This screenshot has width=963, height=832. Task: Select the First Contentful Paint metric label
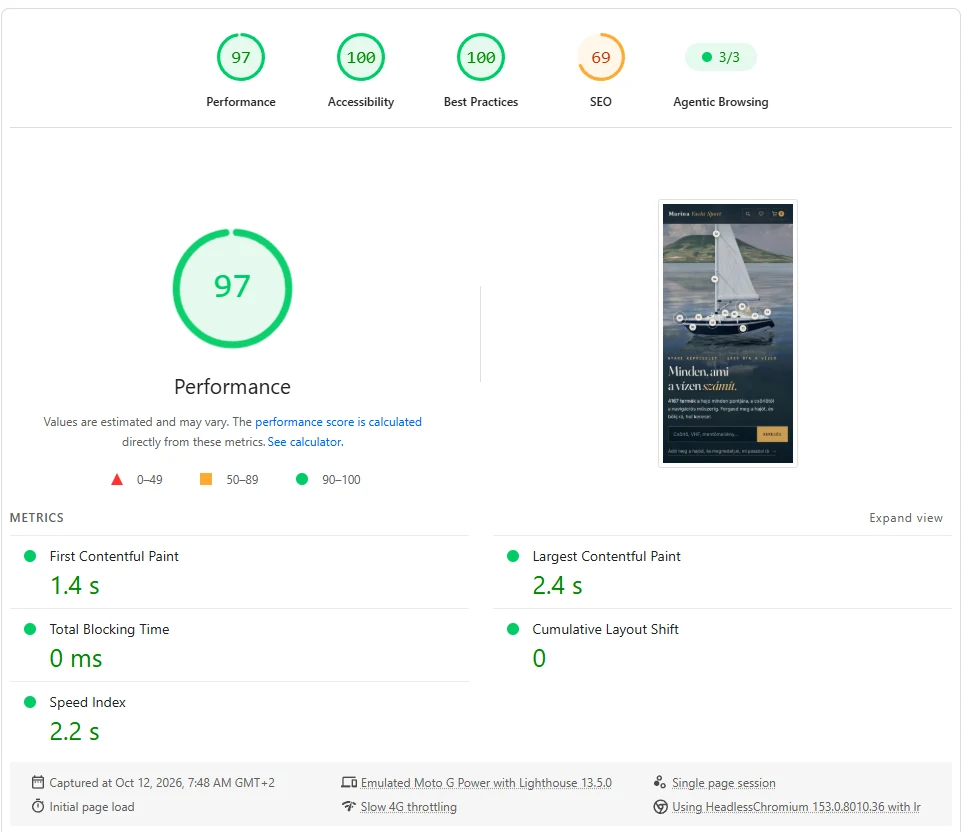pos(114,556)
